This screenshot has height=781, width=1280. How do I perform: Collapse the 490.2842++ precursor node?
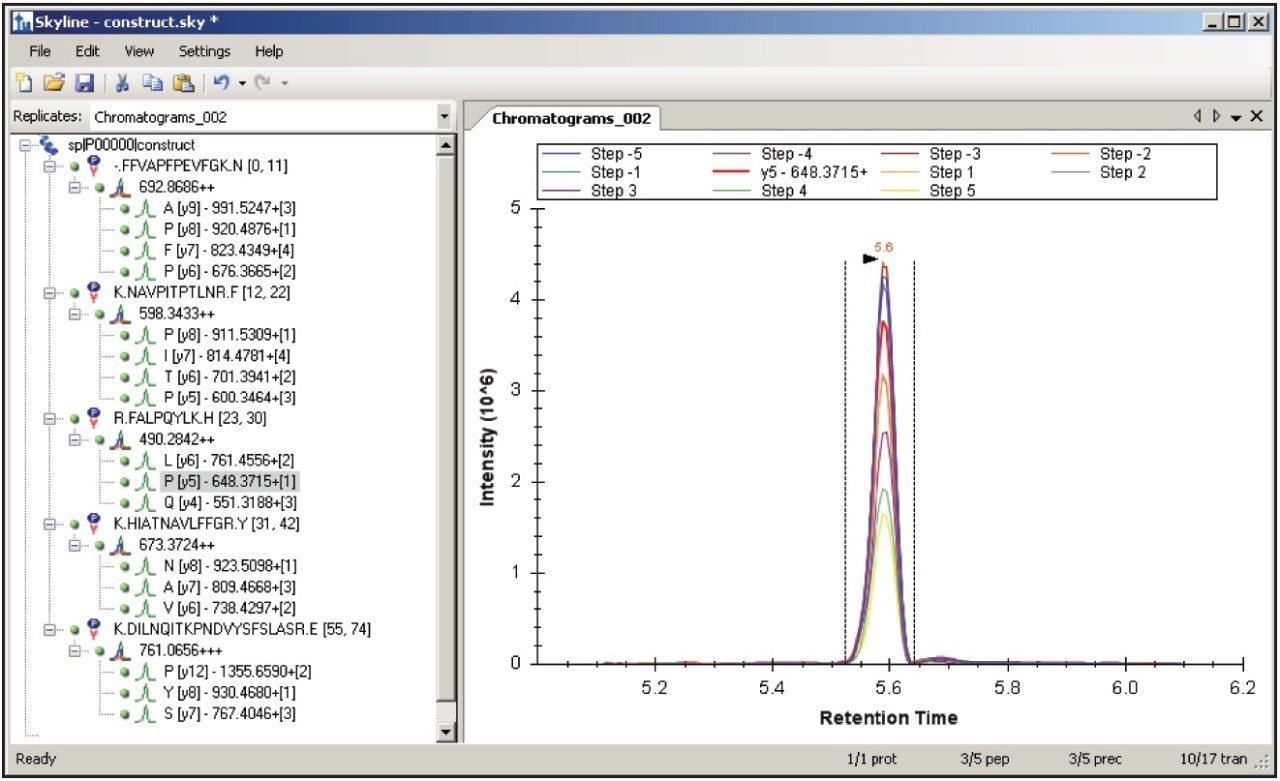(x=76, y=439)
